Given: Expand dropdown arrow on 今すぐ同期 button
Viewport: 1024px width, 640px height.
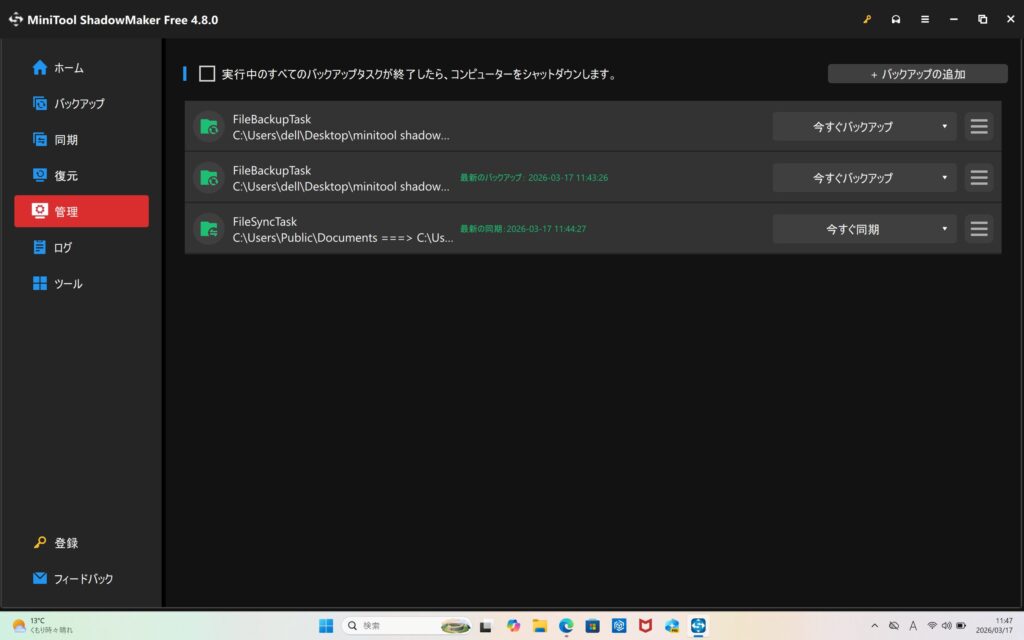Looking at the screenshot, I should pyautogui.click(x=944, y=229).
